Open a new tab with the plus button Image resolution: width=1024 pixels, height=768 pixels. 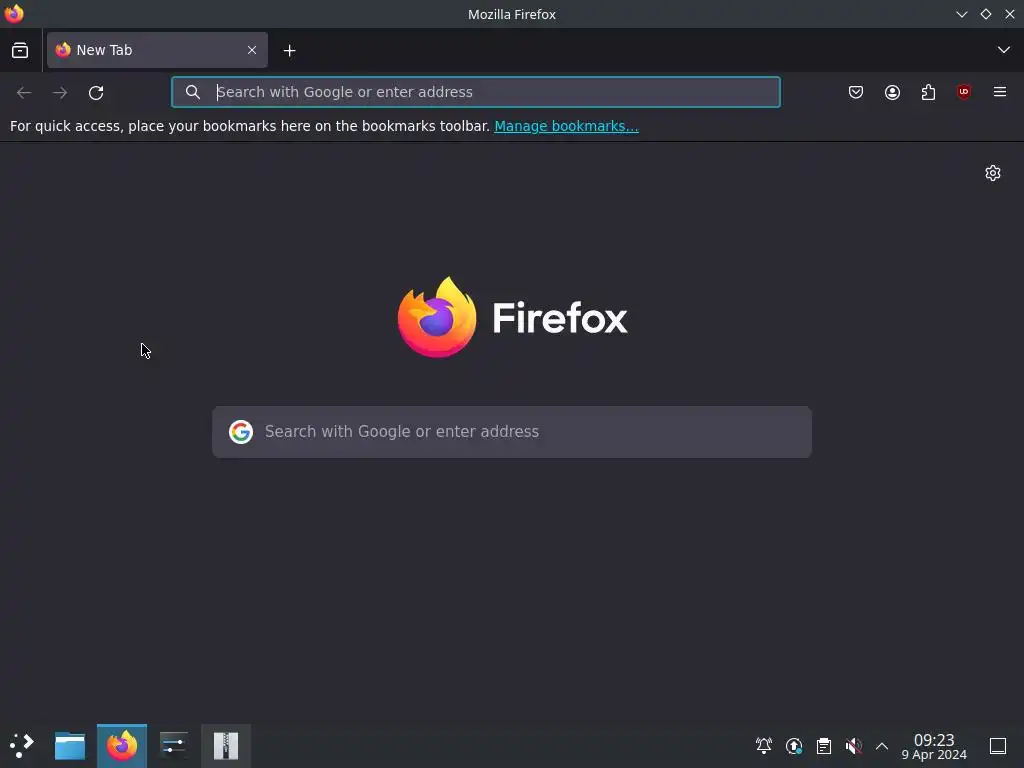coord(289,50)
